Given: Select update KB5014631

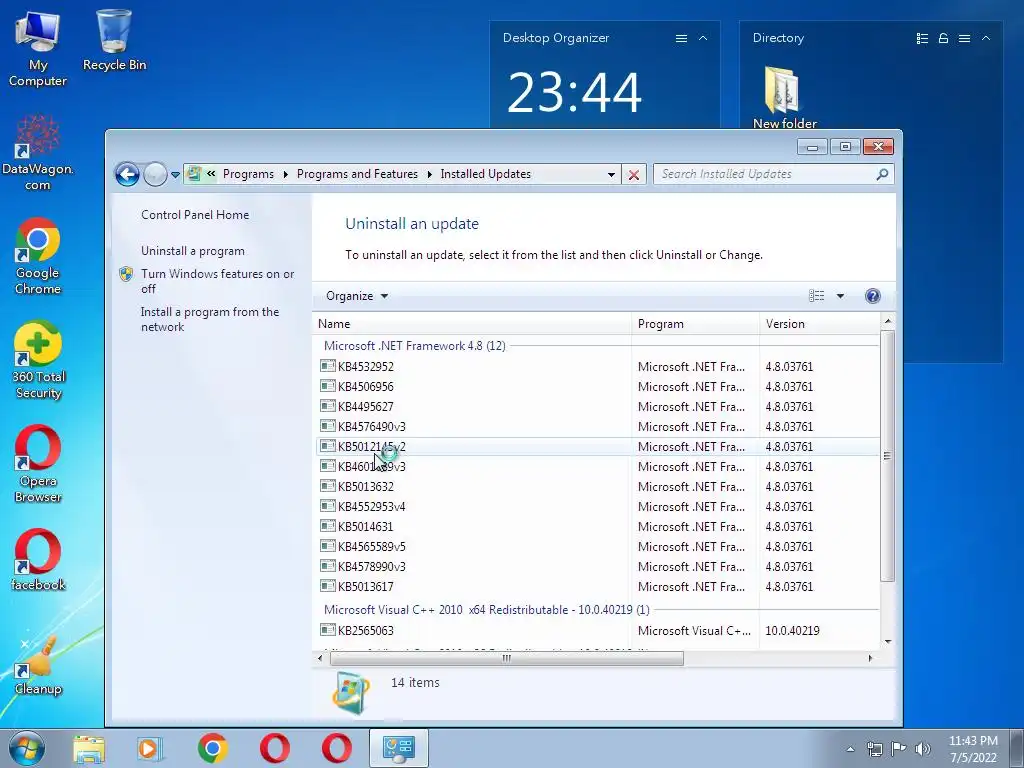Looking at the screenshot, I should click(x=598, y=526).
